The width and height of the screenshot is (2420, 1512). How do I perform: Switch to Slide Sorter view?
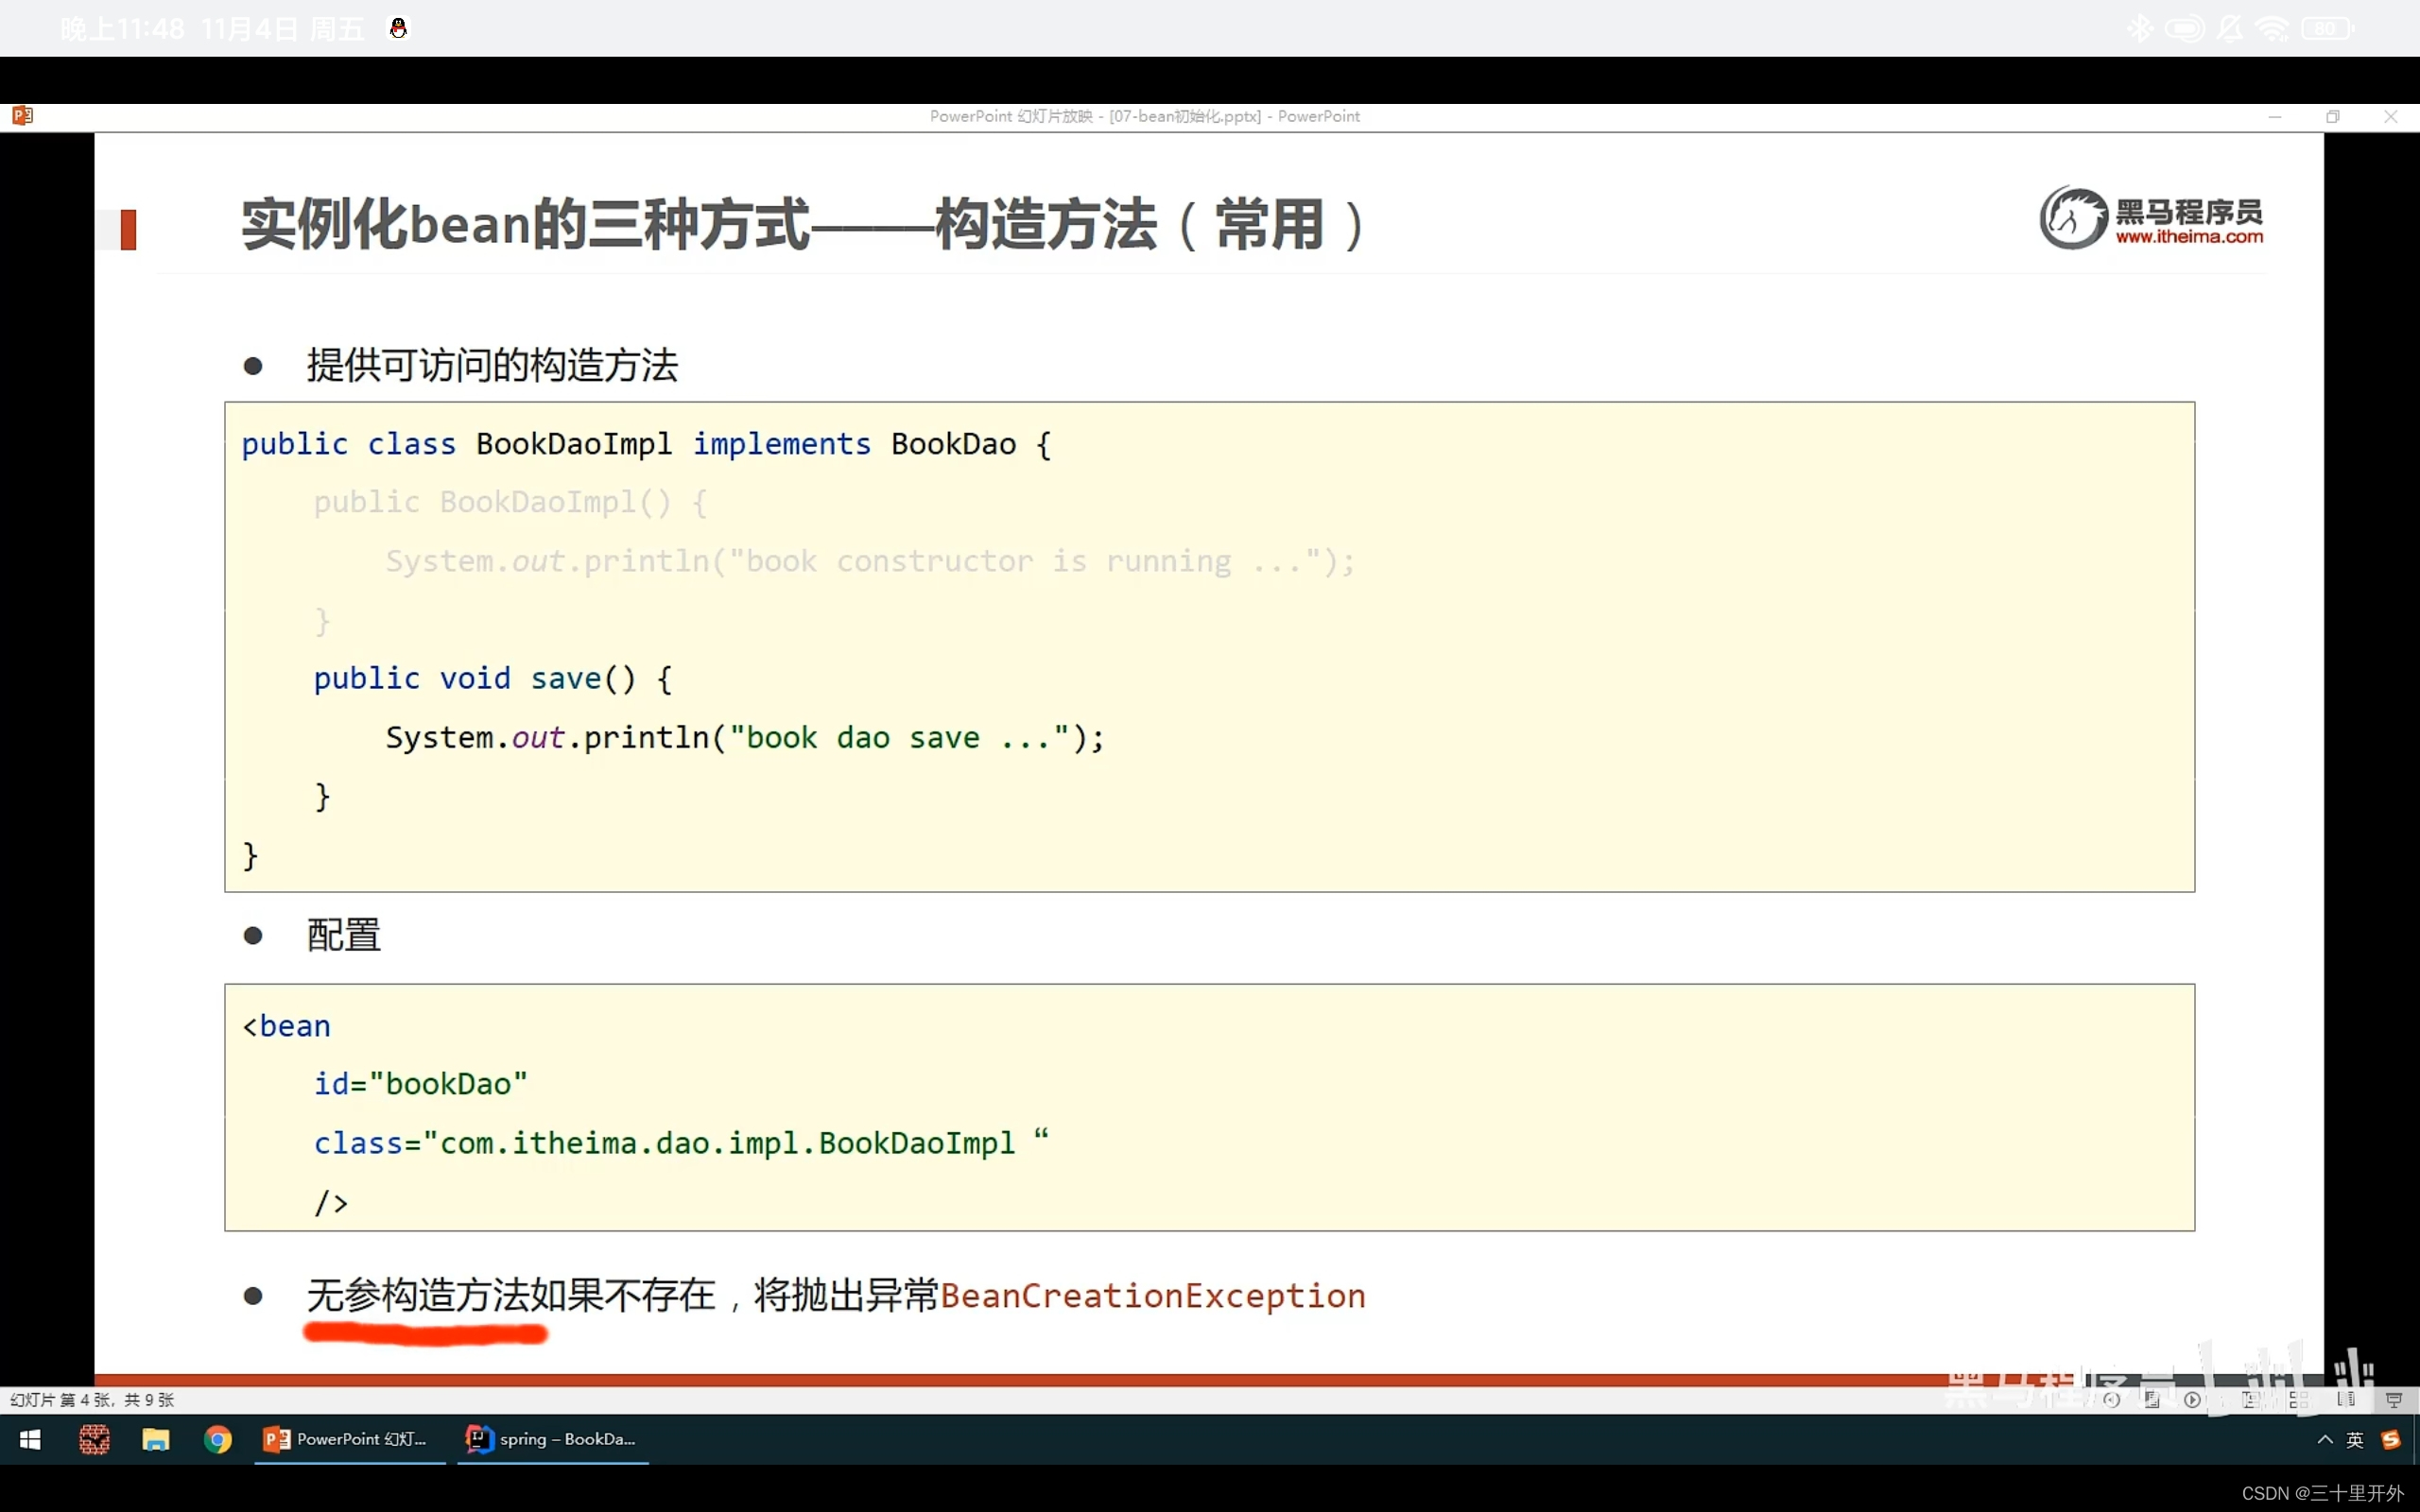pyautogui.click(x=2299, y=1400)
